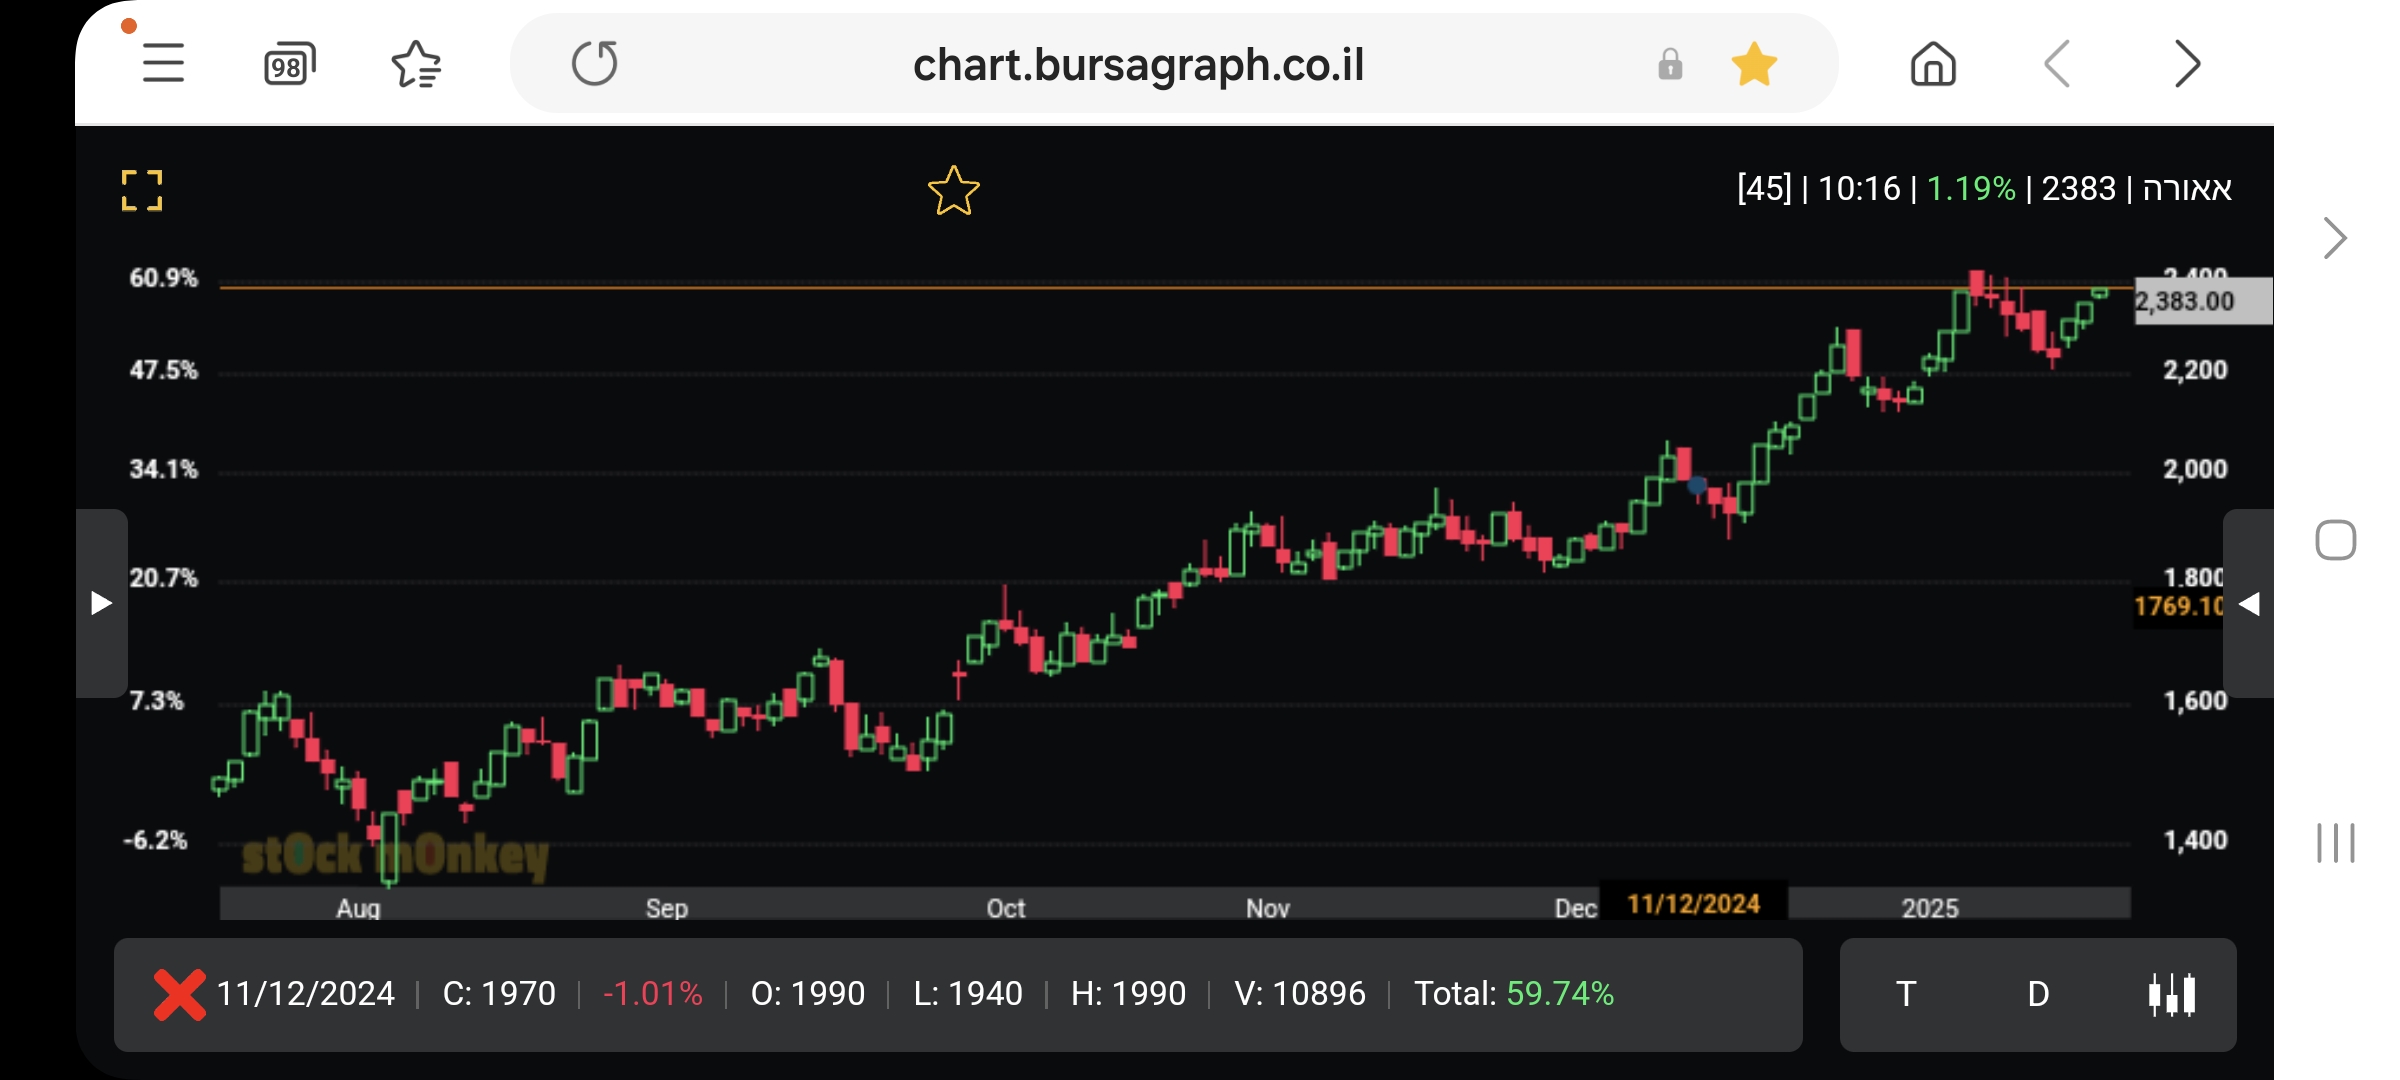2400x1080 pixels.
Task: Select the D daily timeframe
Action: pyautogui.click(x=2038, y=995)
